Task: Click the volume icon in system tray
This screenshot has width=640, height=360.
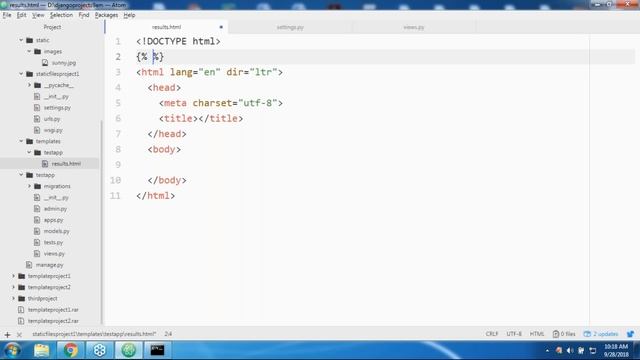Action: pyautogui.click(x=570, y=351)
